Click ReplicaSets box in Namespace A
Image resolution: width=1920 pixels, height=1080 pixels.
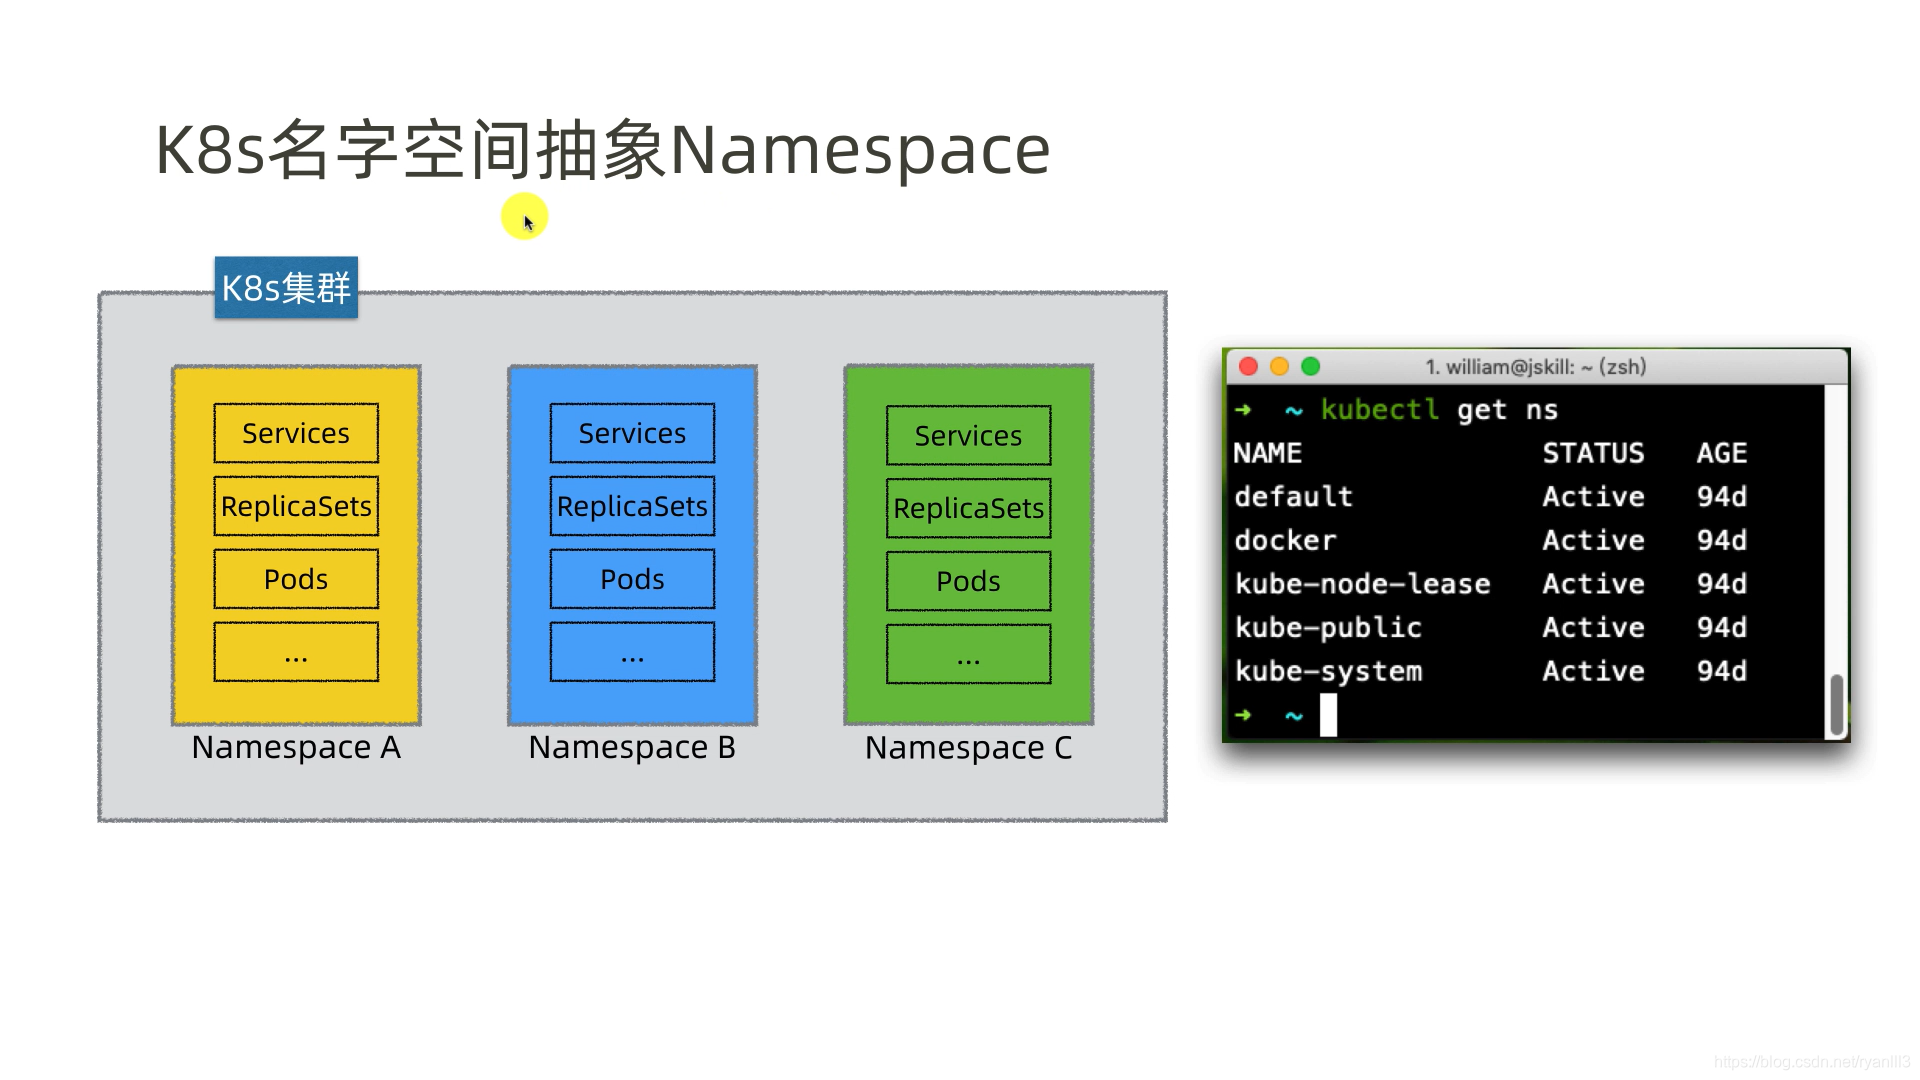coord(296,506)
